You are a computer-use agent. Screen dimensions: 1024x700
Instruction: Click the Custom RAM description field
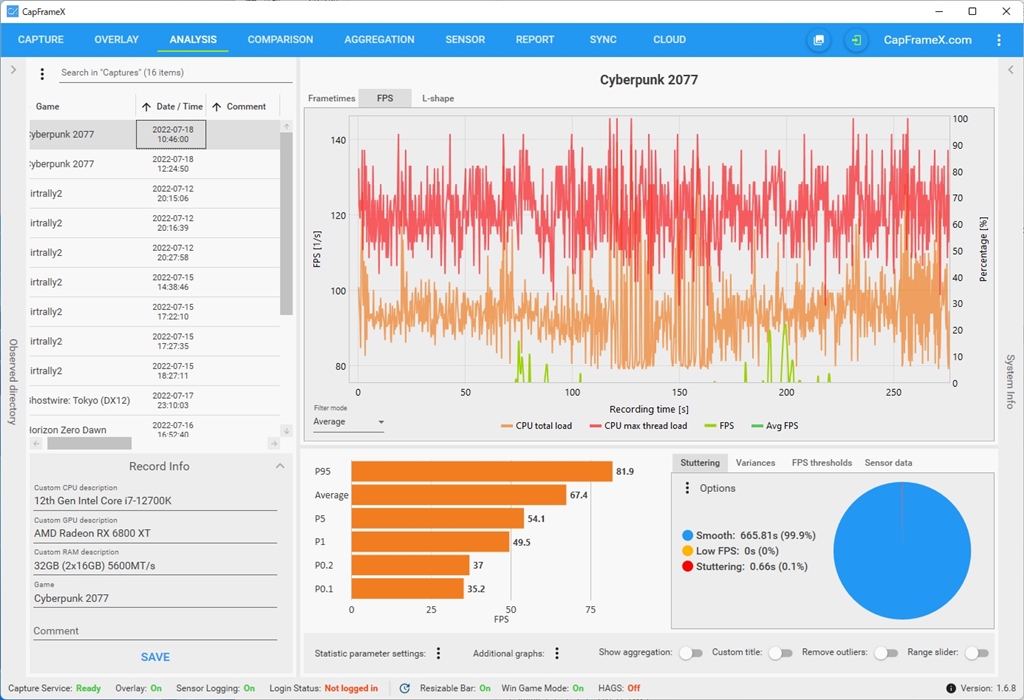point(155,565)
